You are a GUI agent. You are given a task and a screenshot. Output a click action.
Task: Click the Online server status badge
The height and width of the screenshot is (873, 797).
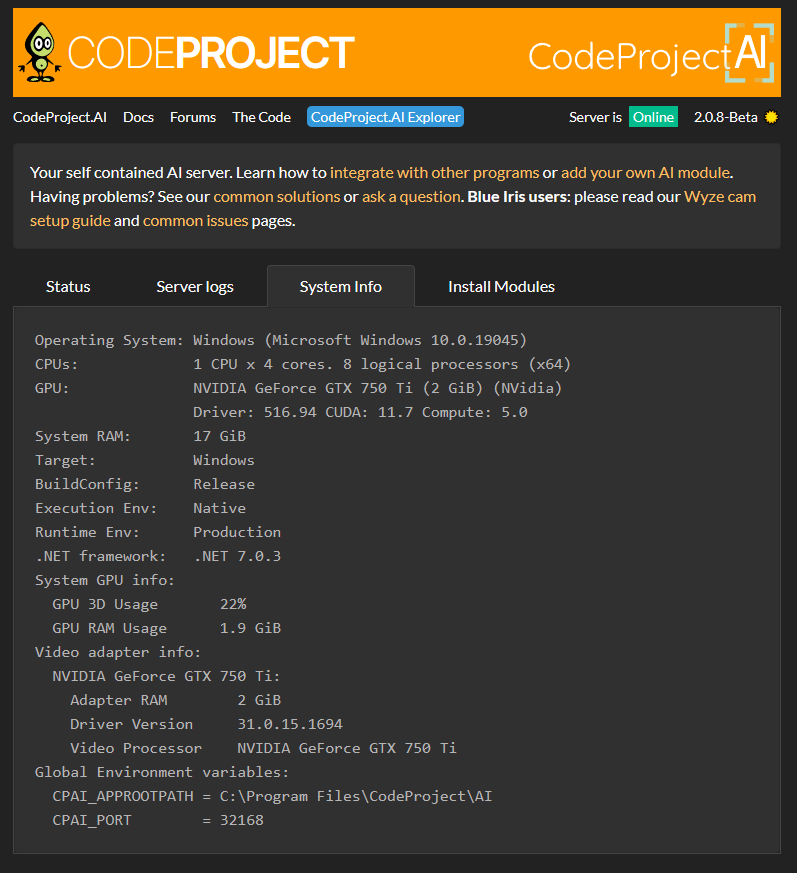coord(653,117)
